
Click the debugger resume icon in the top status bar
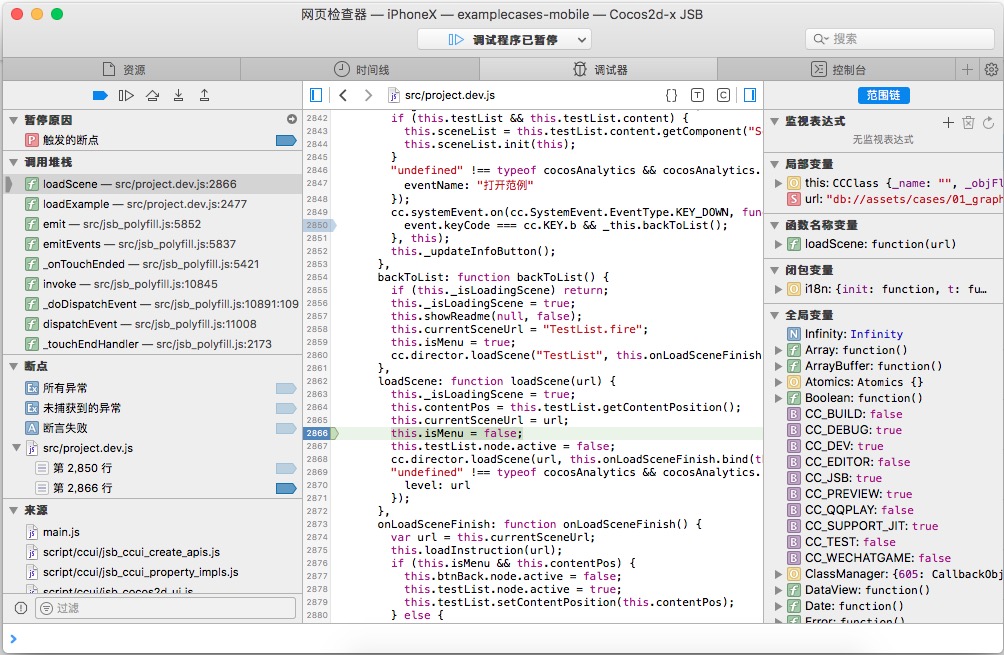(456, 40)
